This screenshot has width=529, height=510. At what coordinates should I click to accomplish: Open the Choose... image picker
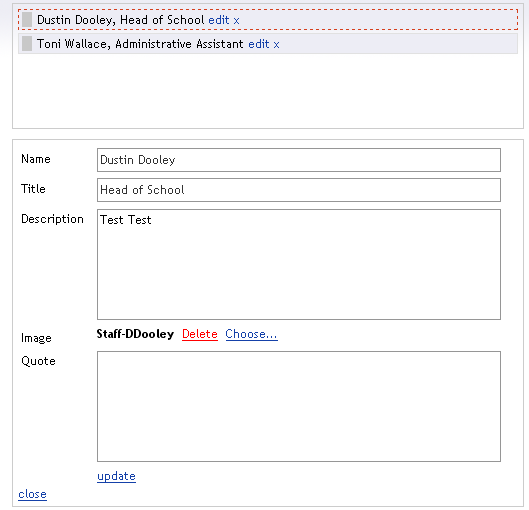pos(251,334)
